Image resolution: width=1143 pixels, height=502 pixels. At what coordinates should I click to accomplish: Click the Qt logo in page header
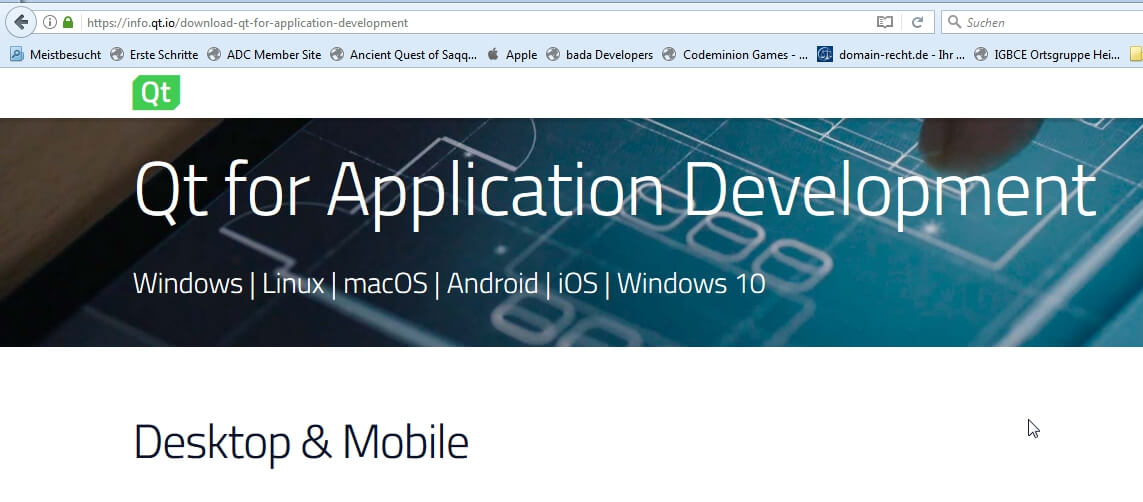click(156, 93)
